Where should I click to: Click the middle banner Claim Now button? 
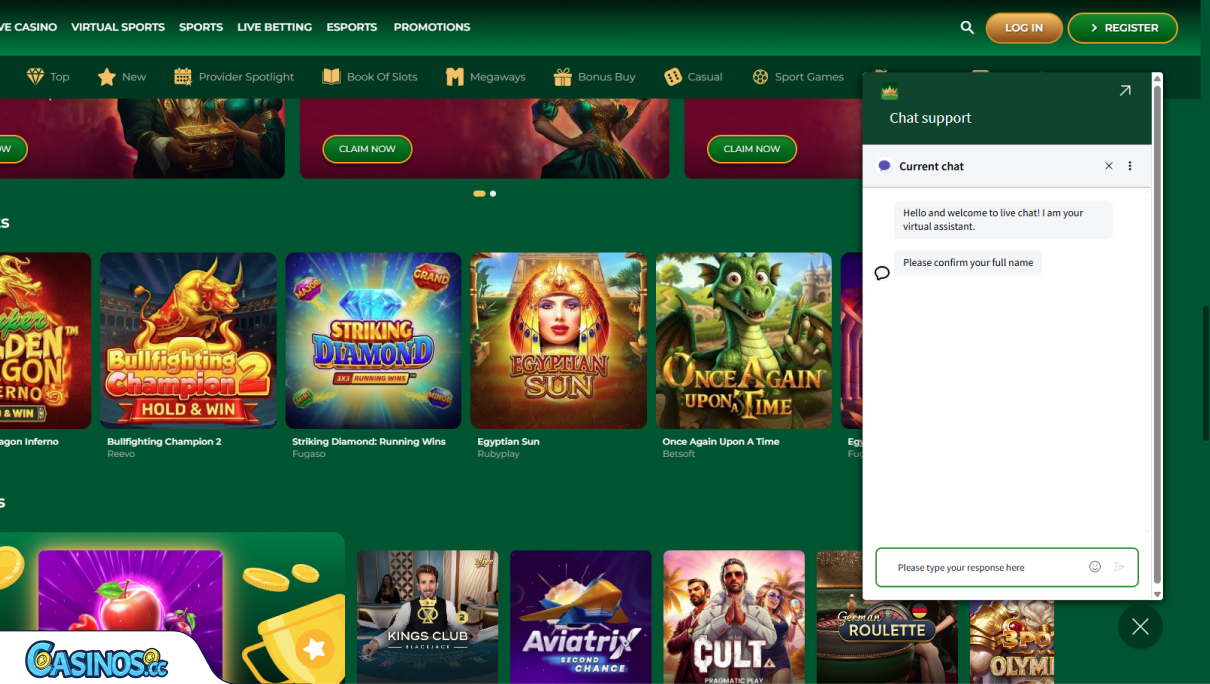pos(367,149)
